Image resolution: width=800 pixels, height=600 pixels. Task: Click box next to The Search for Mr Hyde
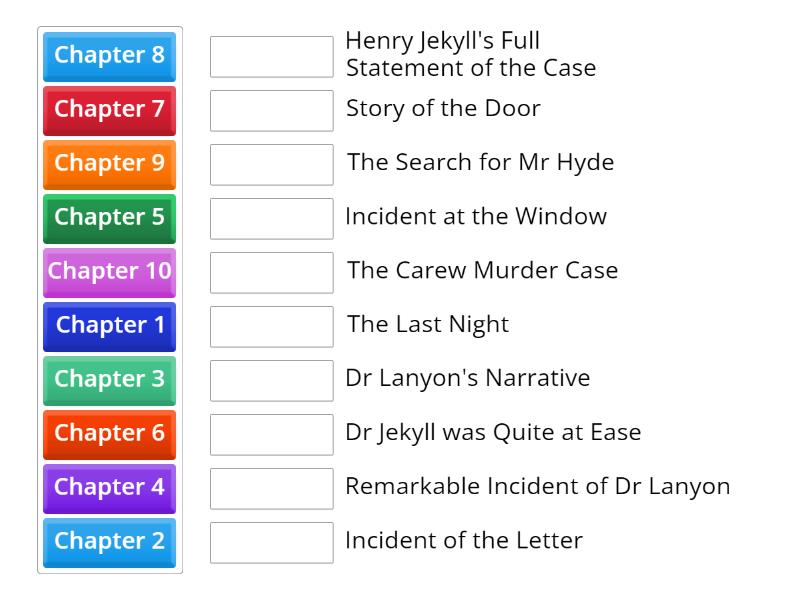tap(271, 165)
